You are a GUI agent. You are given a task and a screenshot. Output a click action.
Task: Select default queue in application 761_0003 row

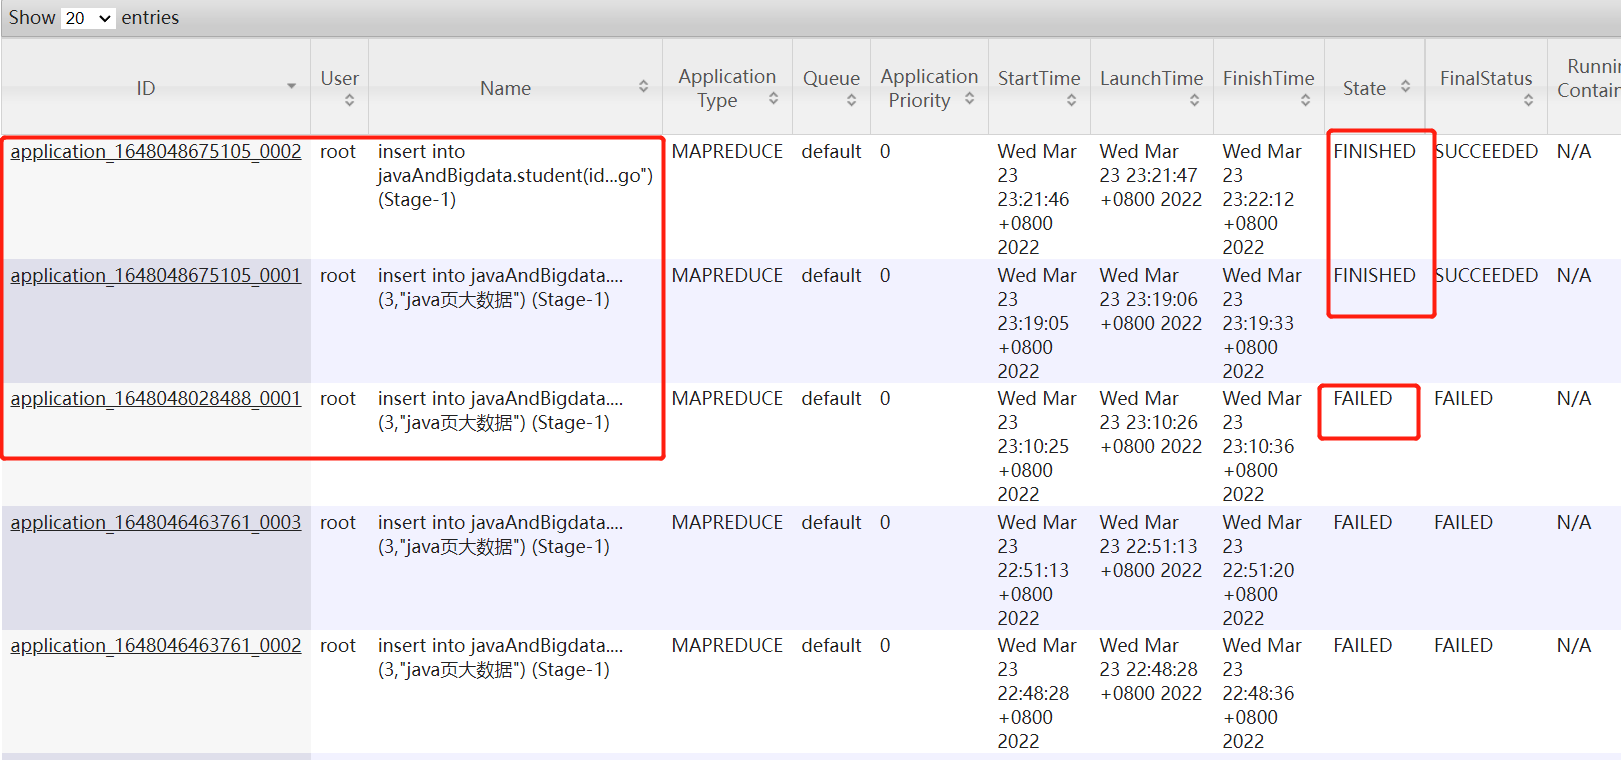(x=831, y=522)
